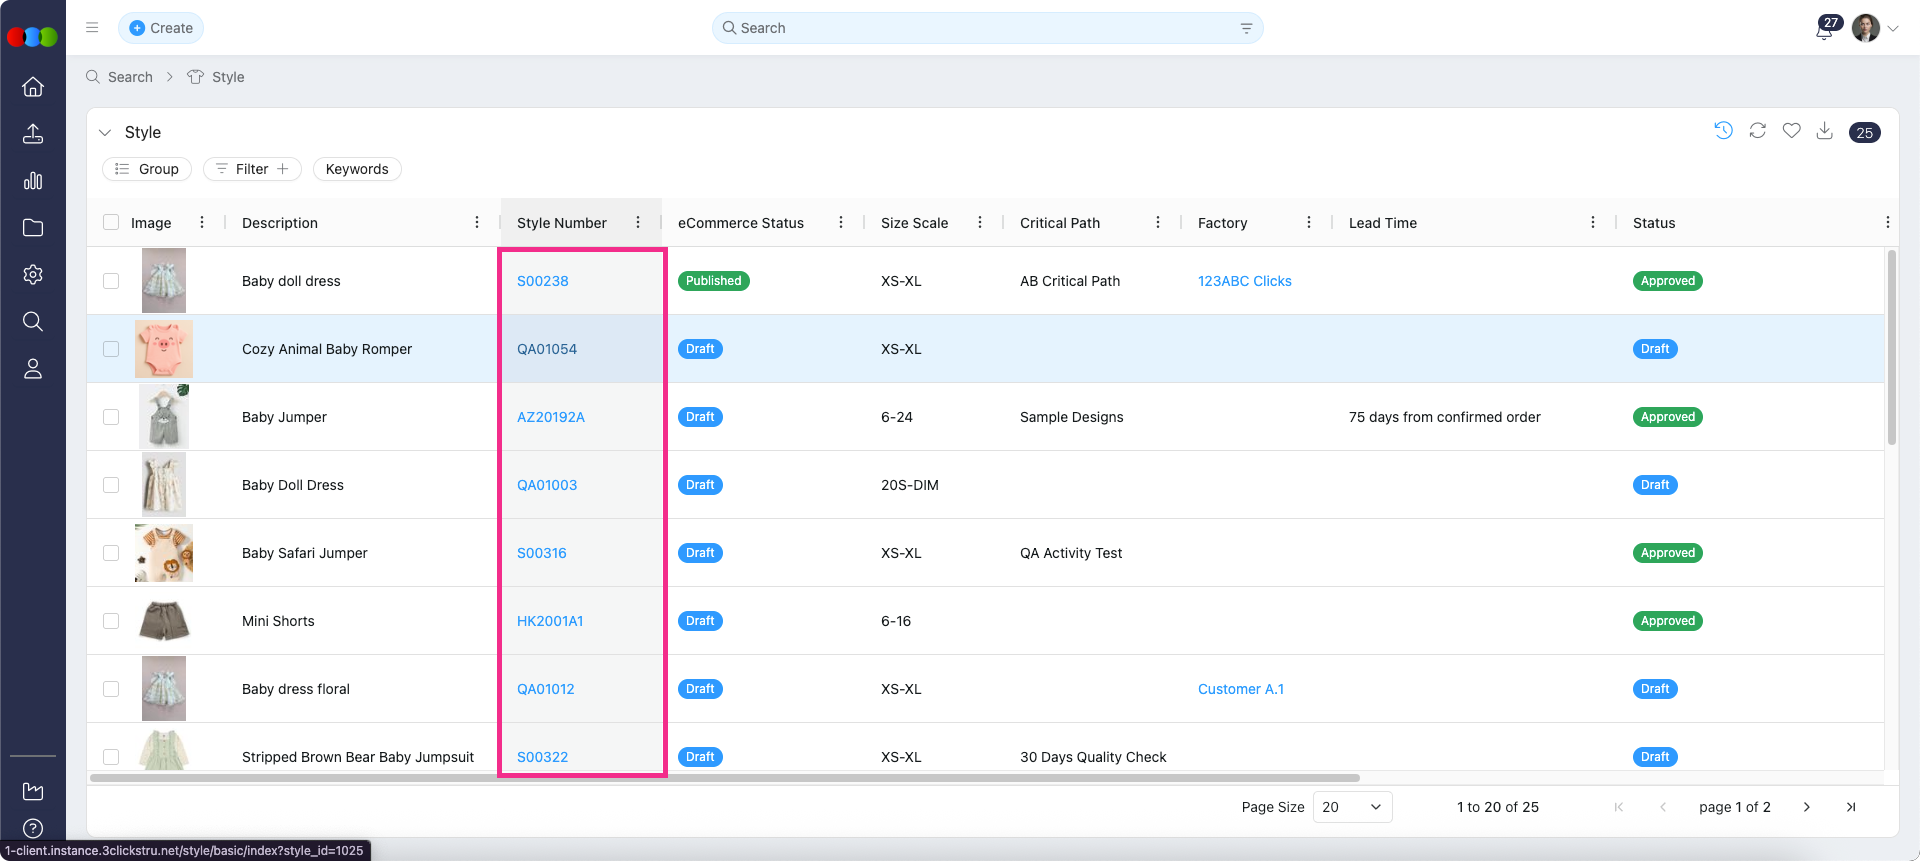Open the Page Size dropdown
Screen dimensions: 1920x861
click(1352, 807)
